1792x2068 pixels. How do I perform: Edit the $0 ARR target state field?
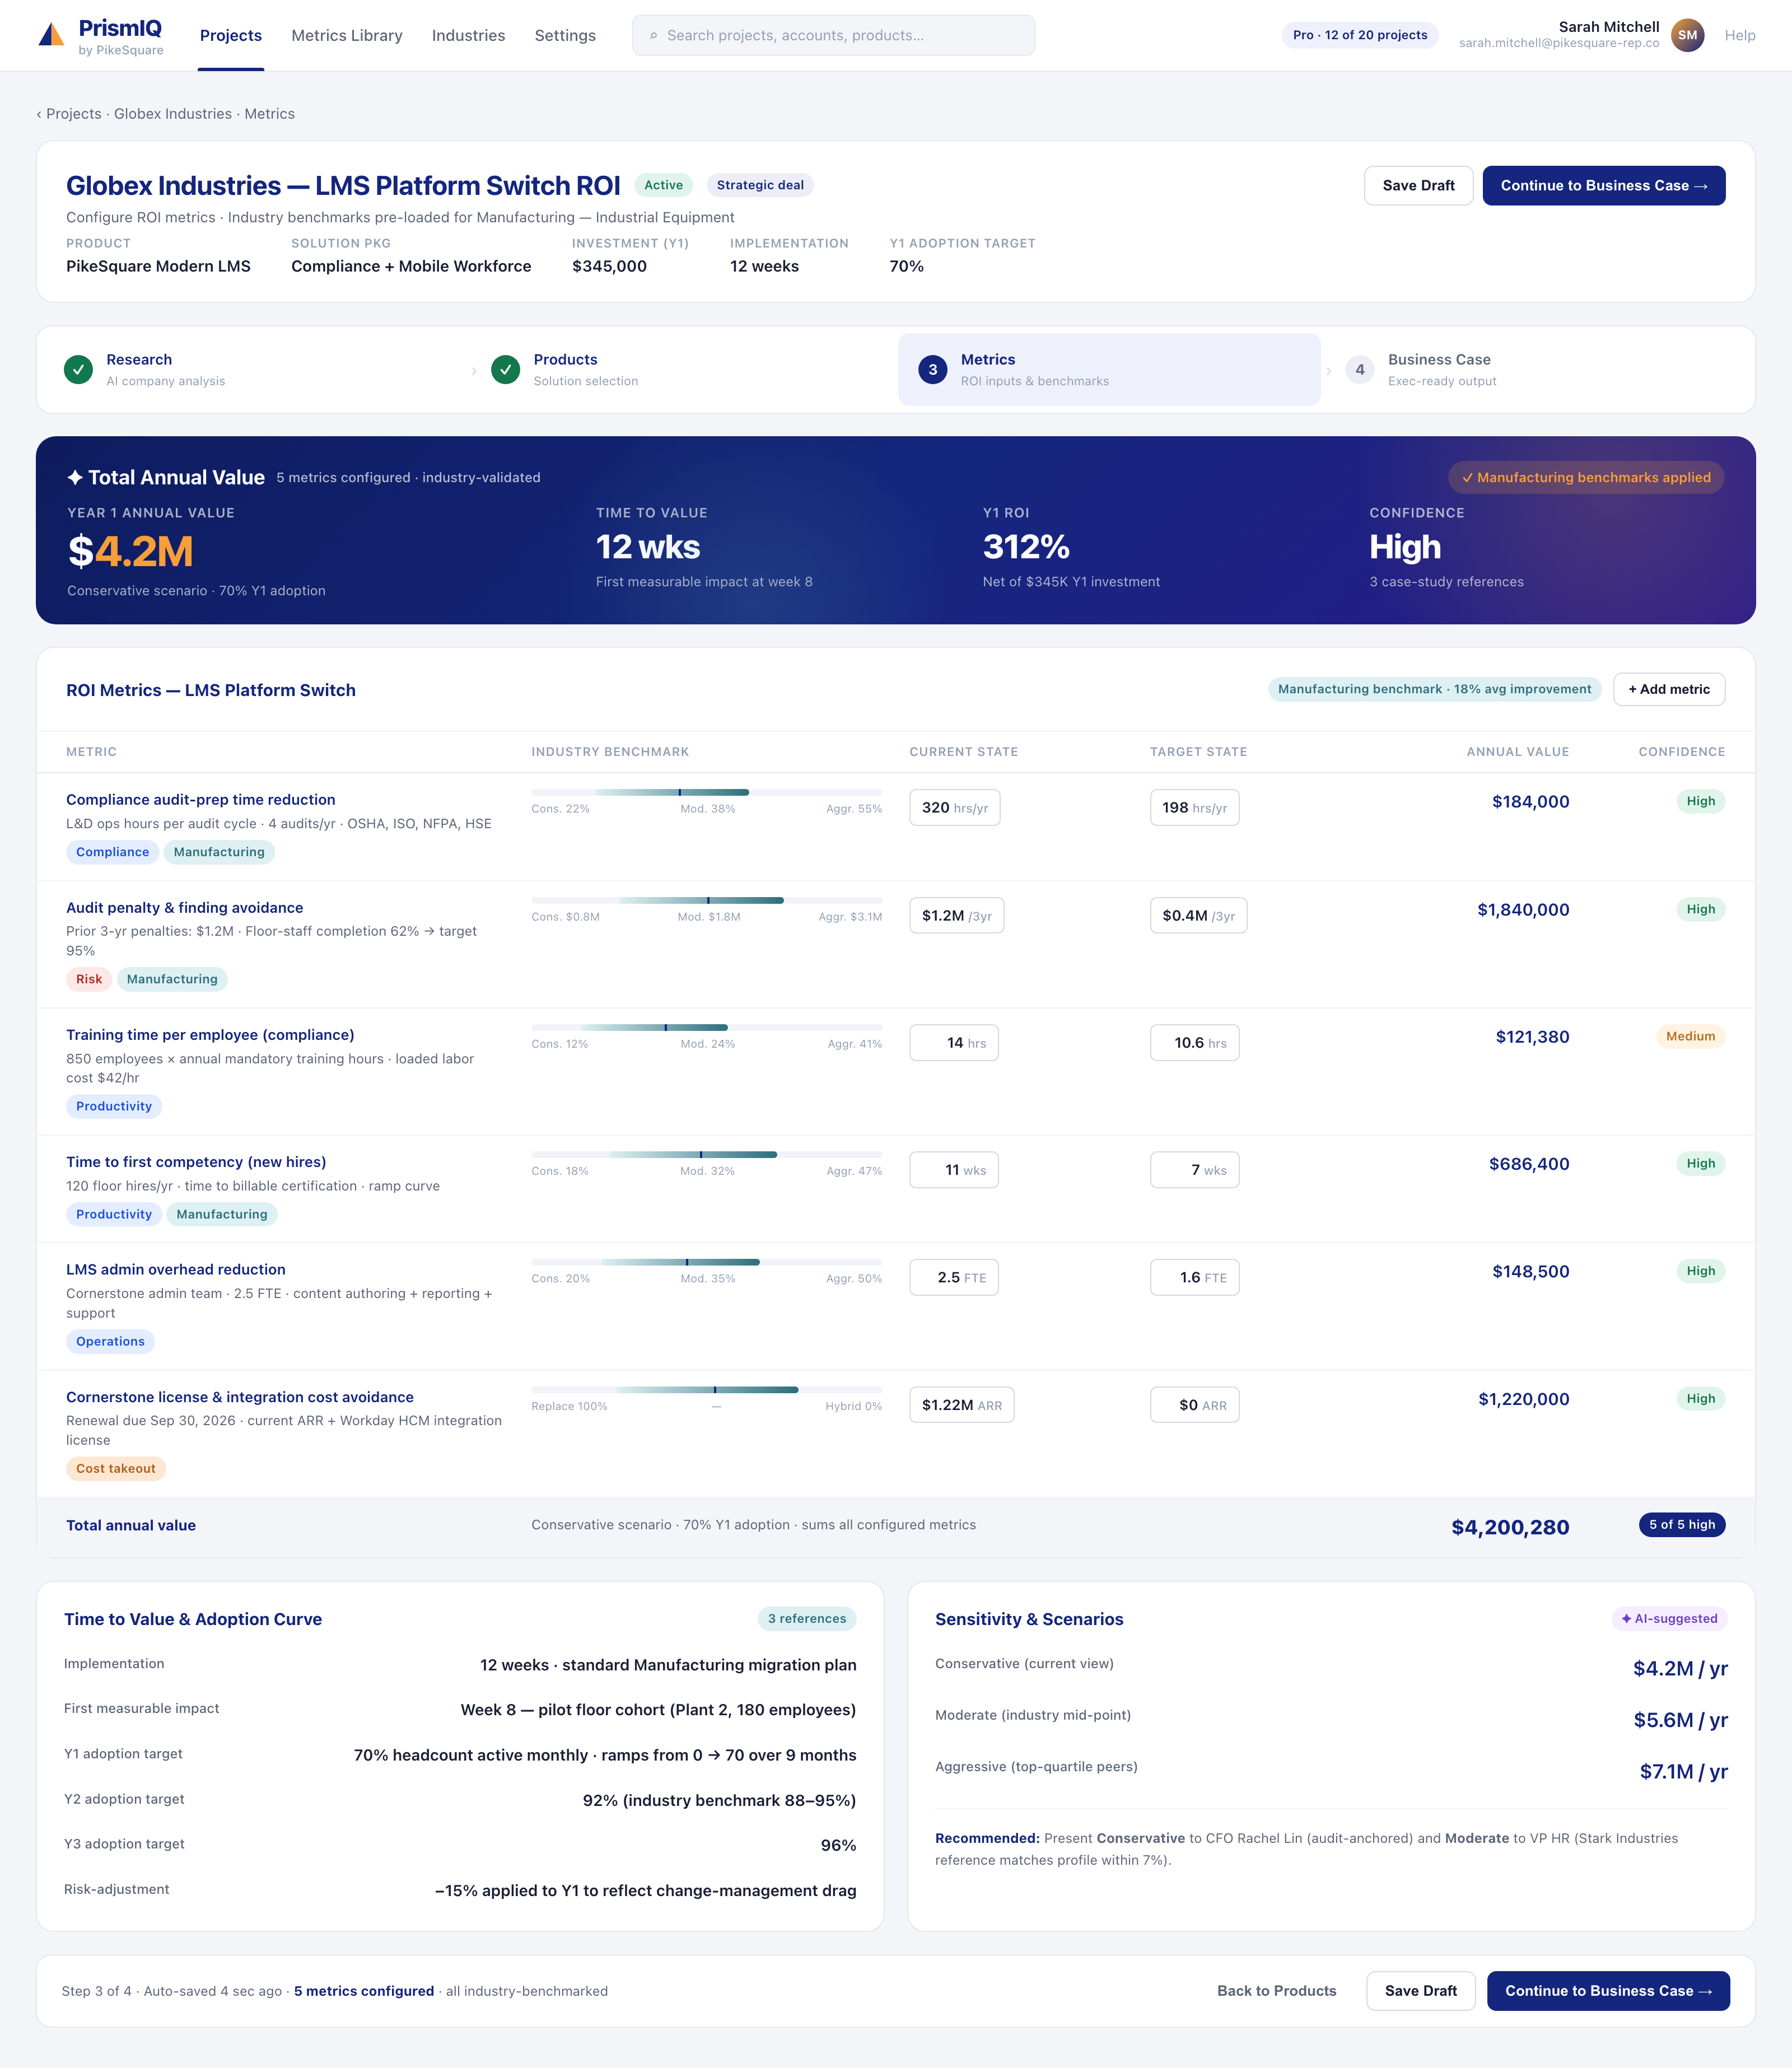[1194, 1405]
